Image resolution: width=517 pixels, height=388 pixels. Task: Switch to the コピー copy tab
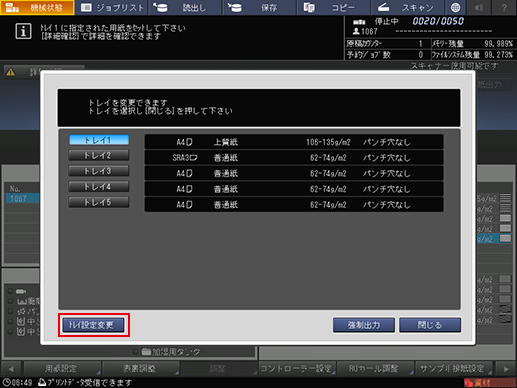333,7
